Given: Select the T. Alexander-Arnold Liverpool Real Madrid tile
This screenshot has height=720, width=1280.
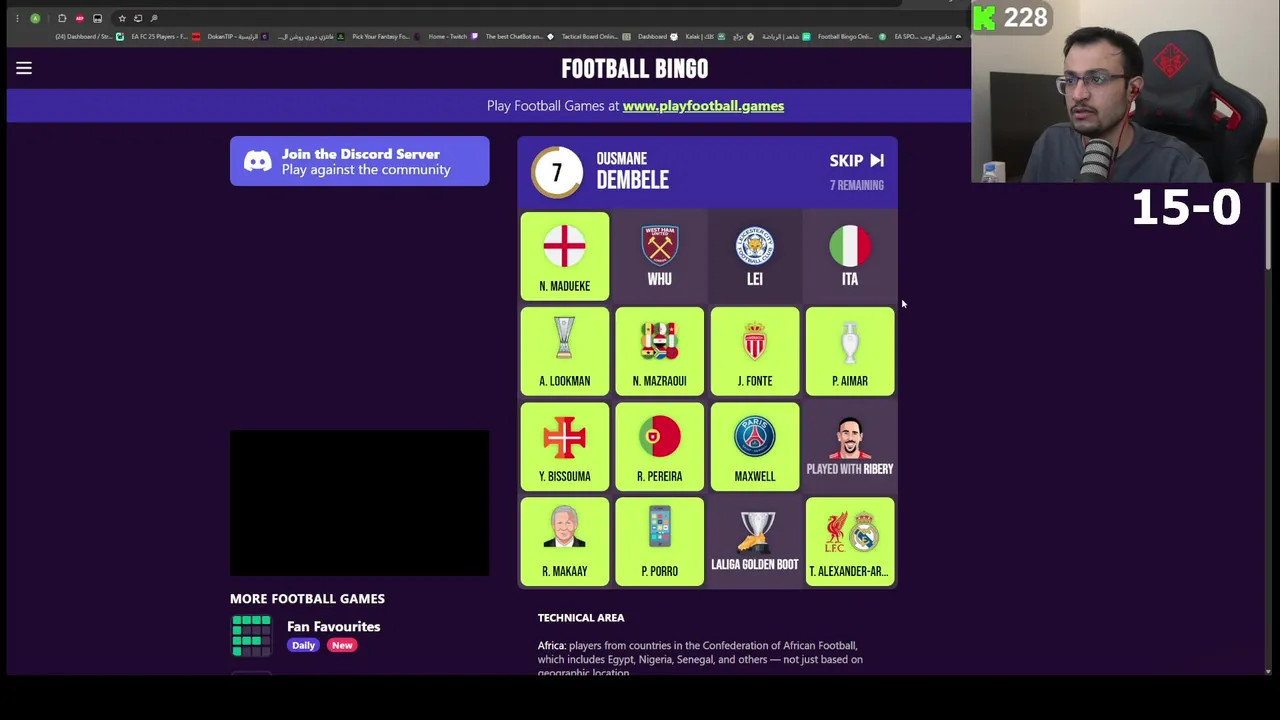Looking at the screenshot, I should 850,541.
